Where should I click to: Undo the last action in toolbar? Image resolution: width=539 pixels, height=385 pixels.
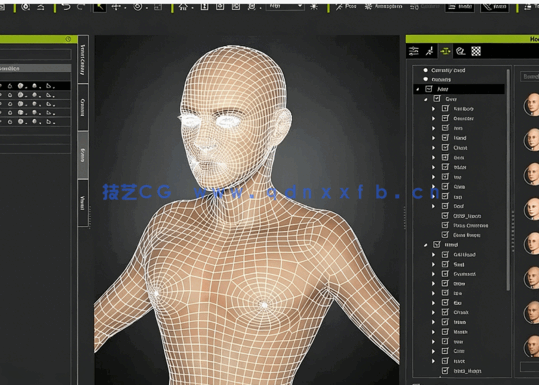66,6
